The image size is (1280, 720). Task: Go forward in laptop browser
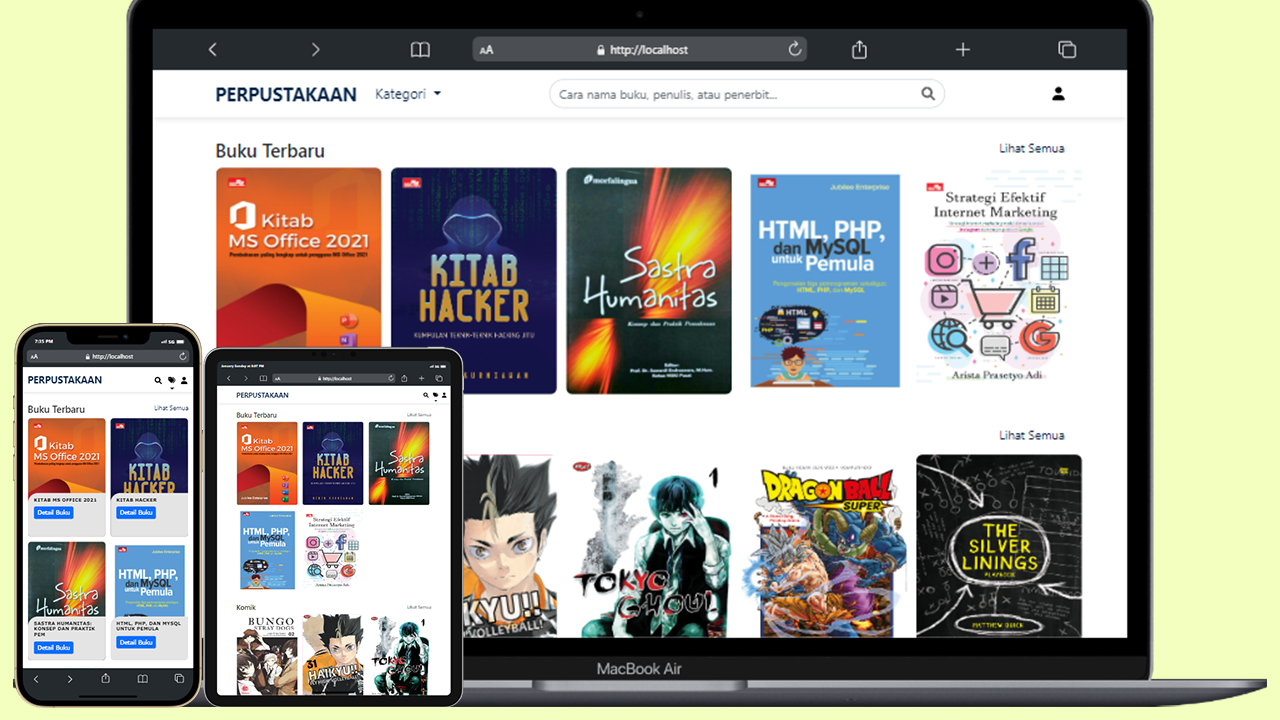[316, 49]
